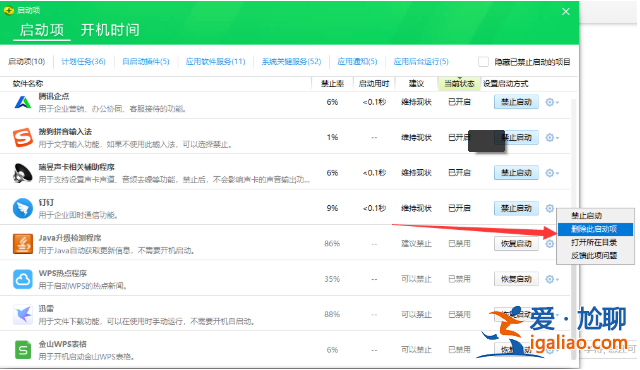
Task: Click the 金山WPS表格 green icon
Action: pyautogui.click(x=23, y=350)
